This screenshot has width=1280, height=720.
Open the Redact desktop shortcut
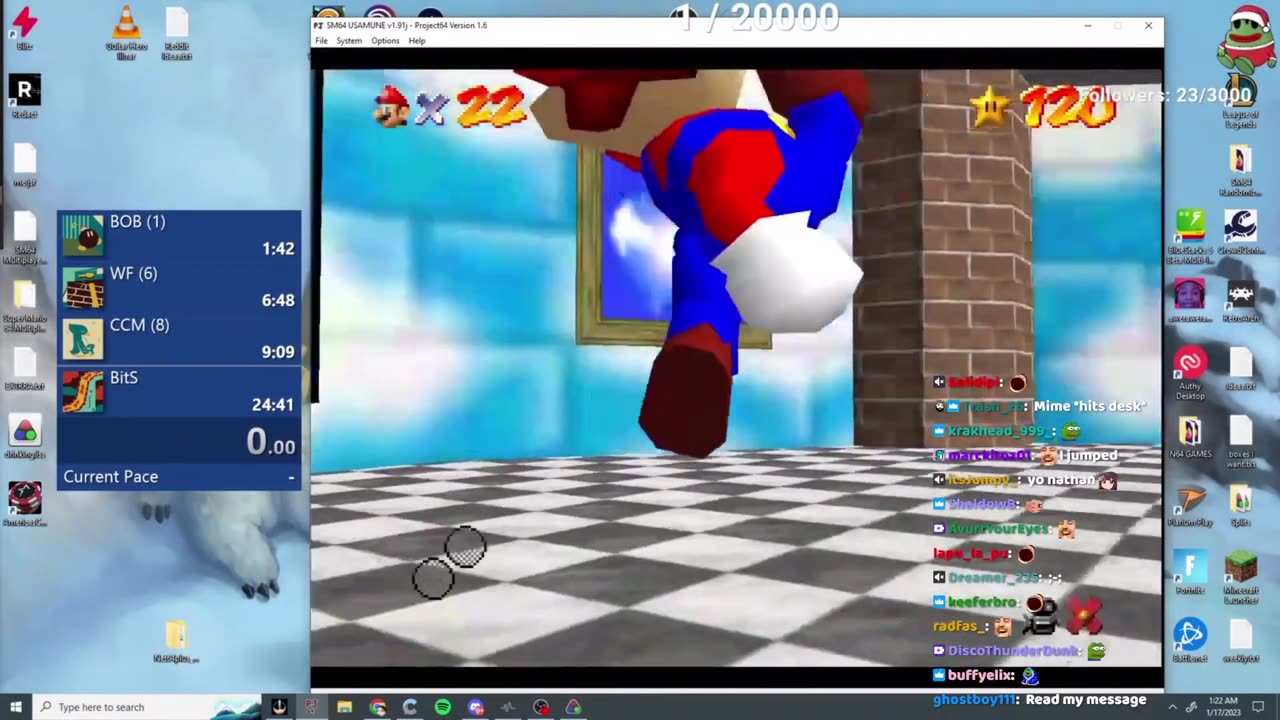coord(25,96)
